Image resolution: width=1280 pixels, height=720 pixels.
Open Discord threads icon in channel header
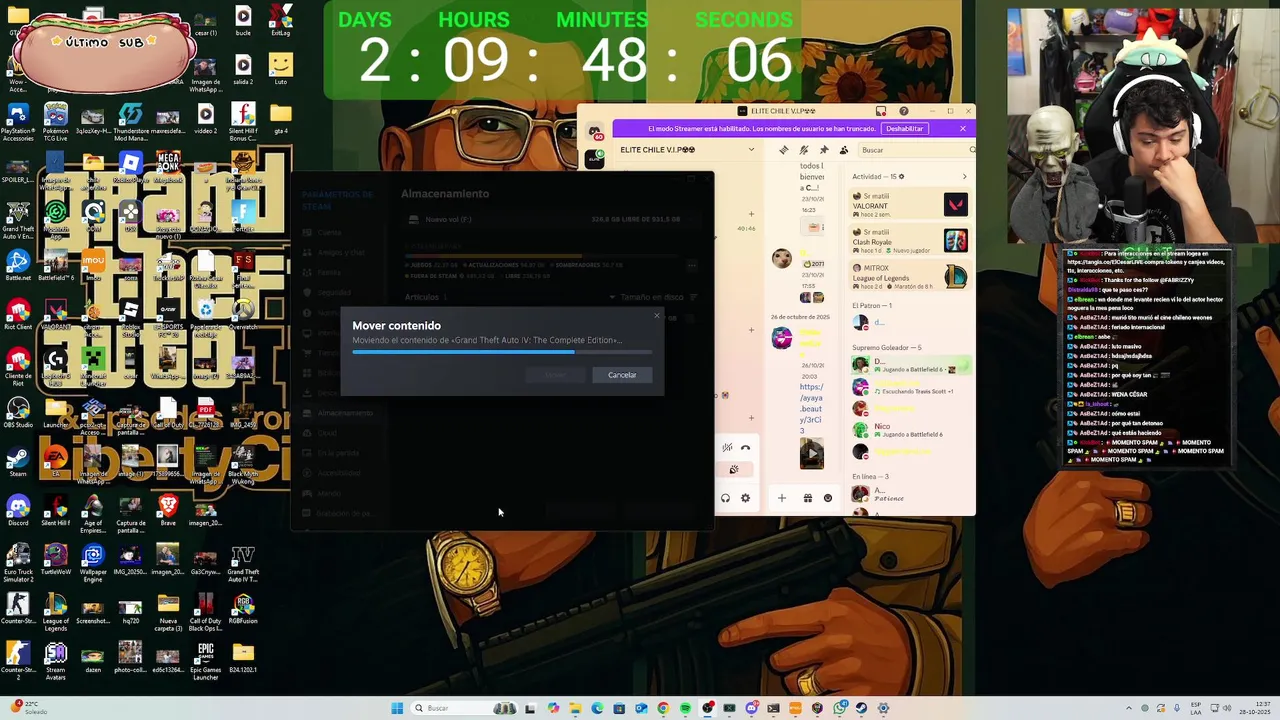(783, 150)
